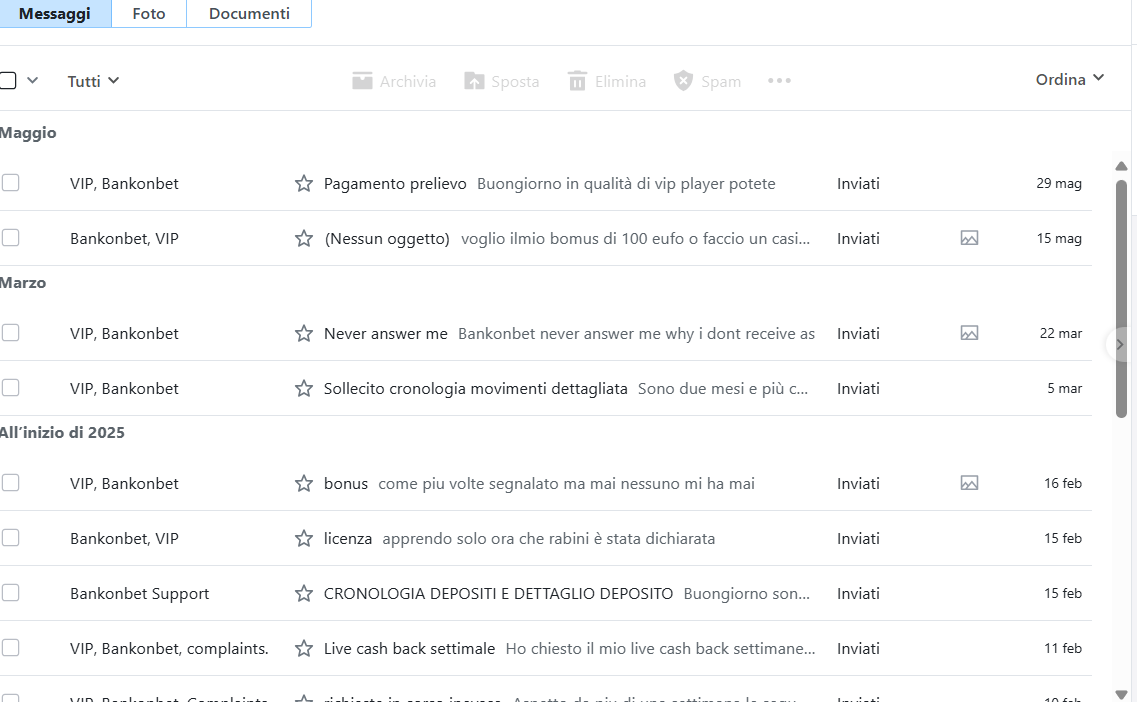The height and width of the screenshot is (702, 1137).
Task: Click image attachment icon on 'bonus' email
Action: [969, 484]
